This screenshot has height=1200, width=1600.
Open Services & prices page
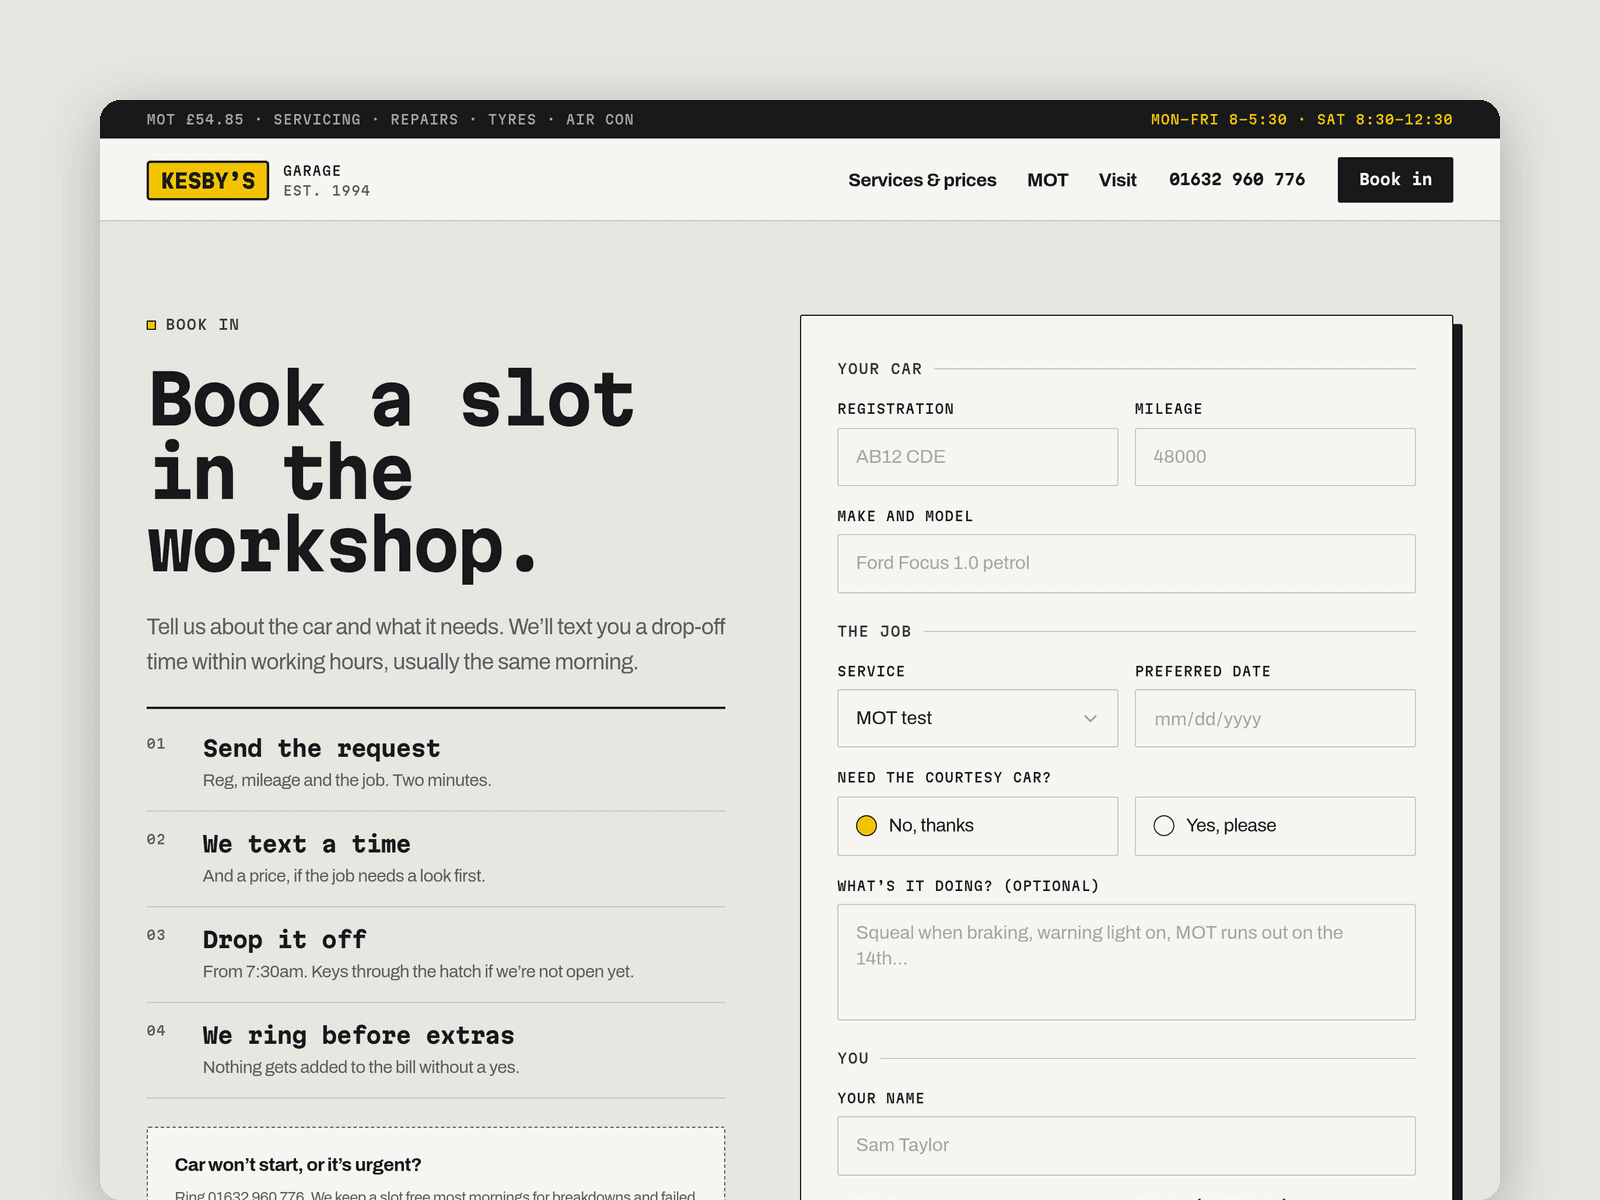(922, 180)
